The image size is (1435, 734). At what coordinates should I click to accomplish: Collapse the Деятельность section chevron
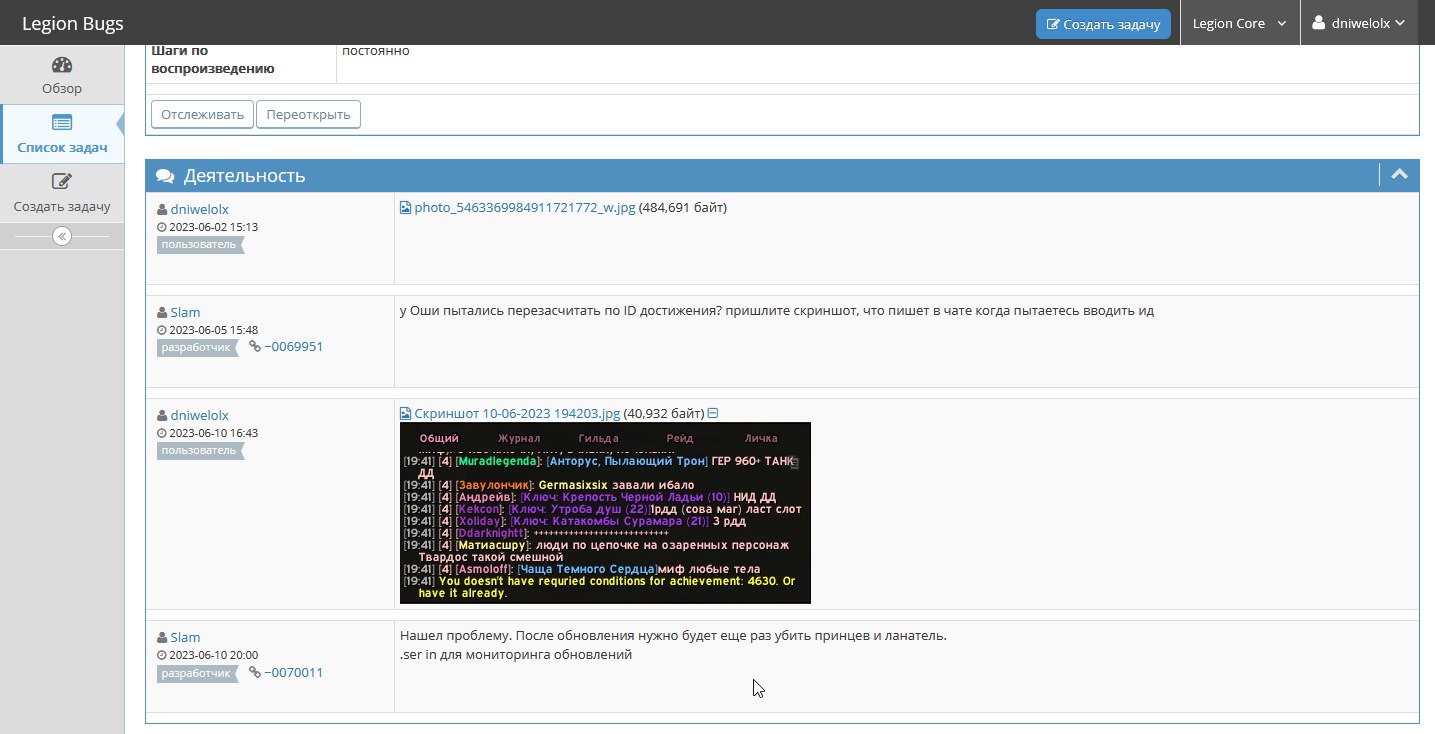[1399, 175]
